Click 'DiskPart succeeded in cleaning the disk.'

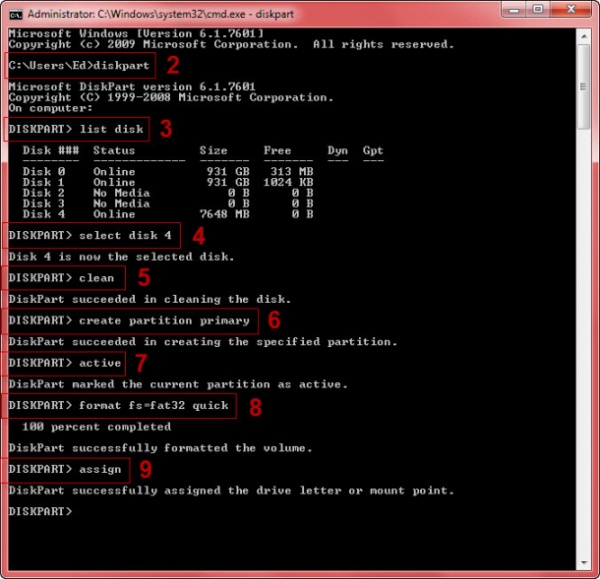point(150,299)
